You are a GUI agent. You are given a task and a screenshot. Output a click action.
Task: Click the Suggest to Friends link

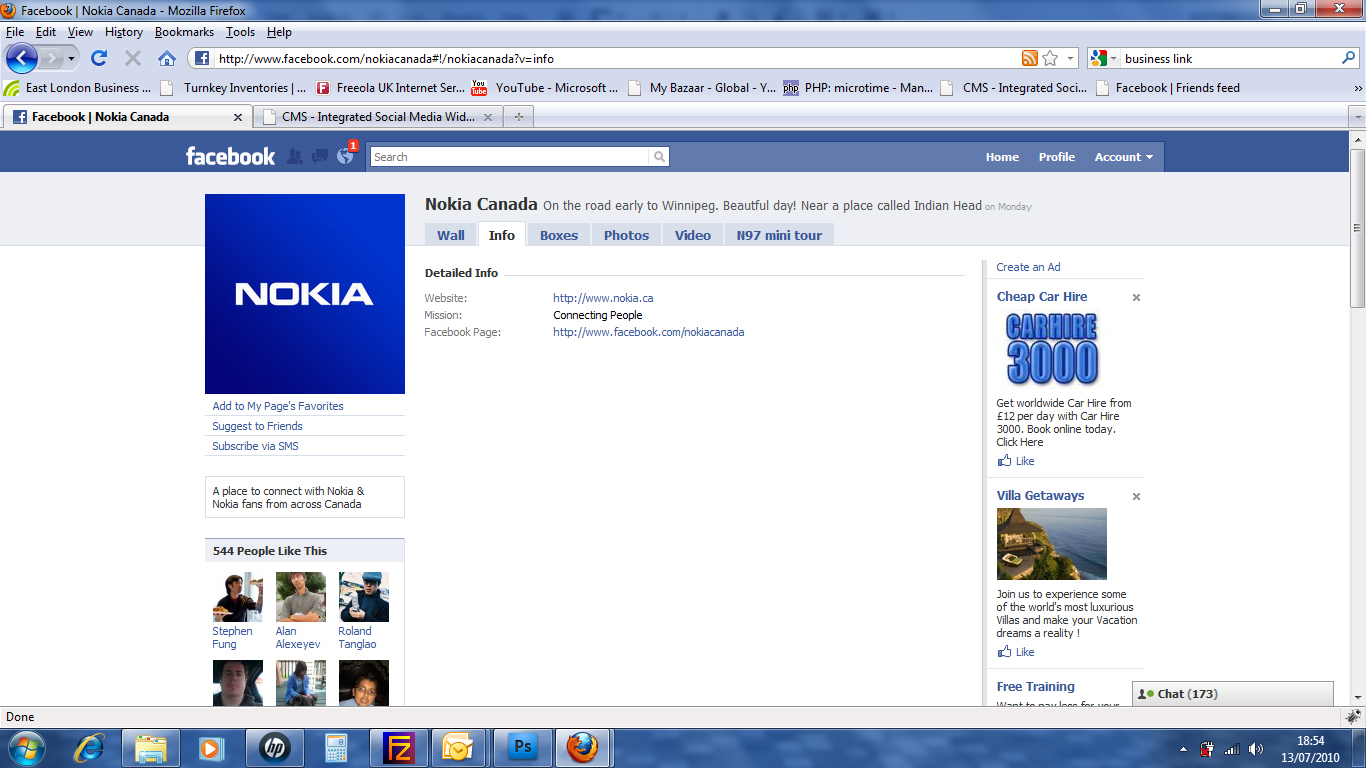pyautogui.click(x=257, y=426)
